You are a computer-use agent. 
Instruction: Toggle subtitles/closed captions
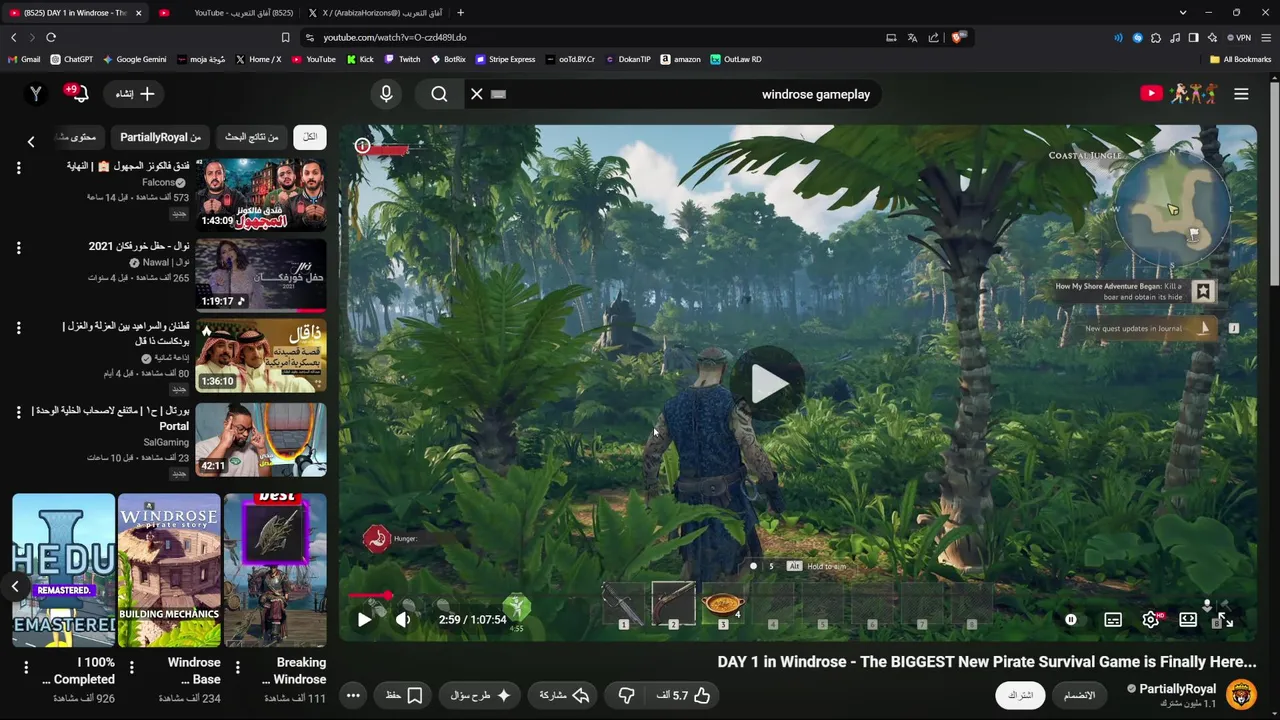1113,620
